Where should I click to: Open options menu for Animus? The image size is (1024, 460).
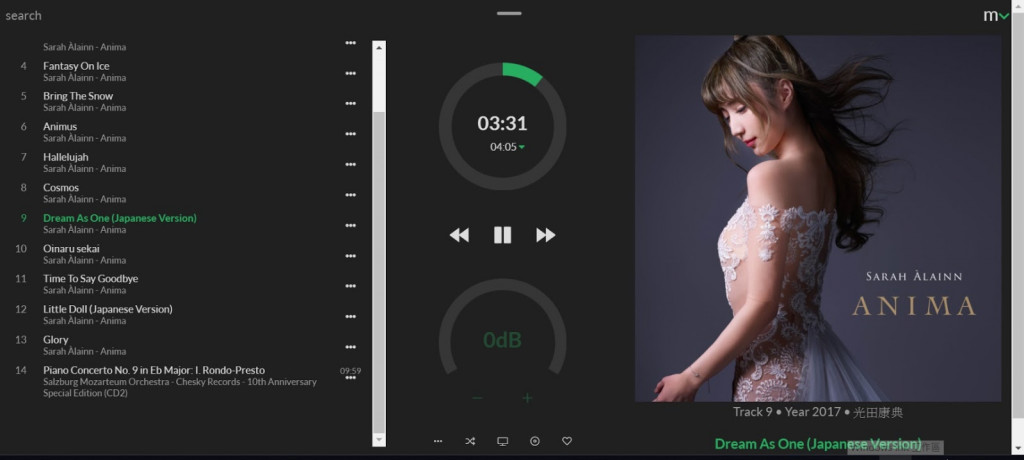coord(351,134)
